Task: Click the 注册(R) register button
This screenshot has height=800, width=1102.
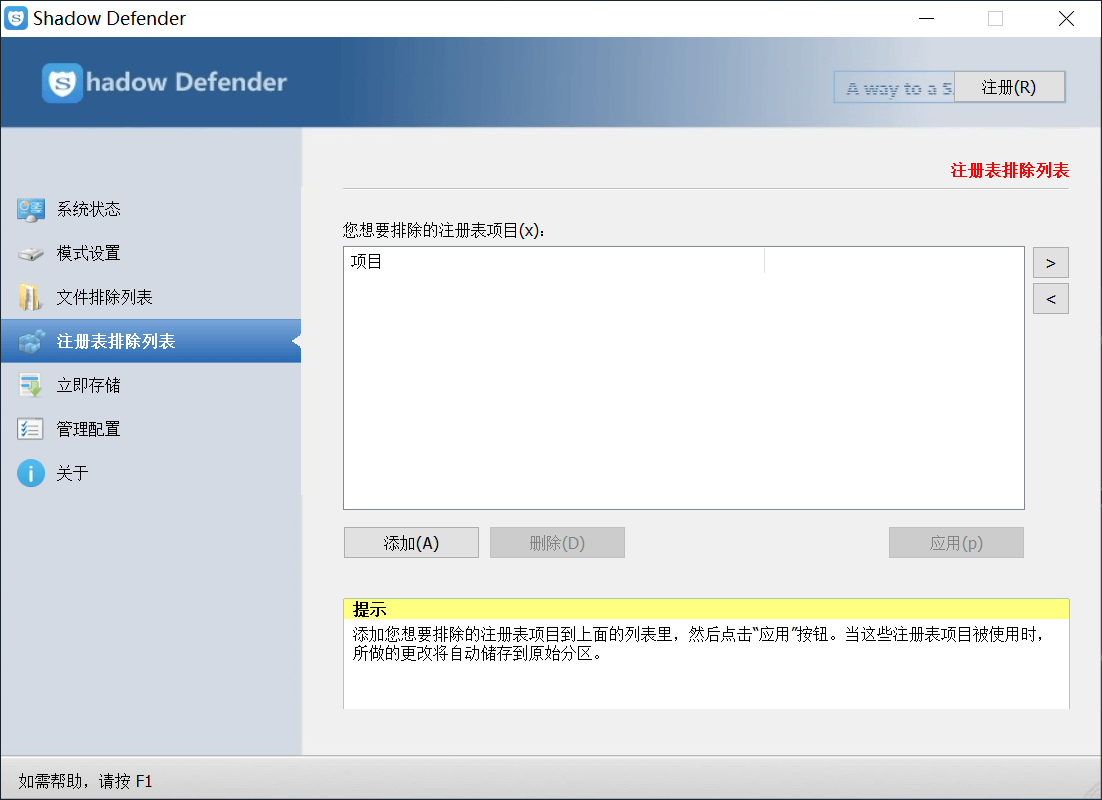Action: [x=1009, y=87]
